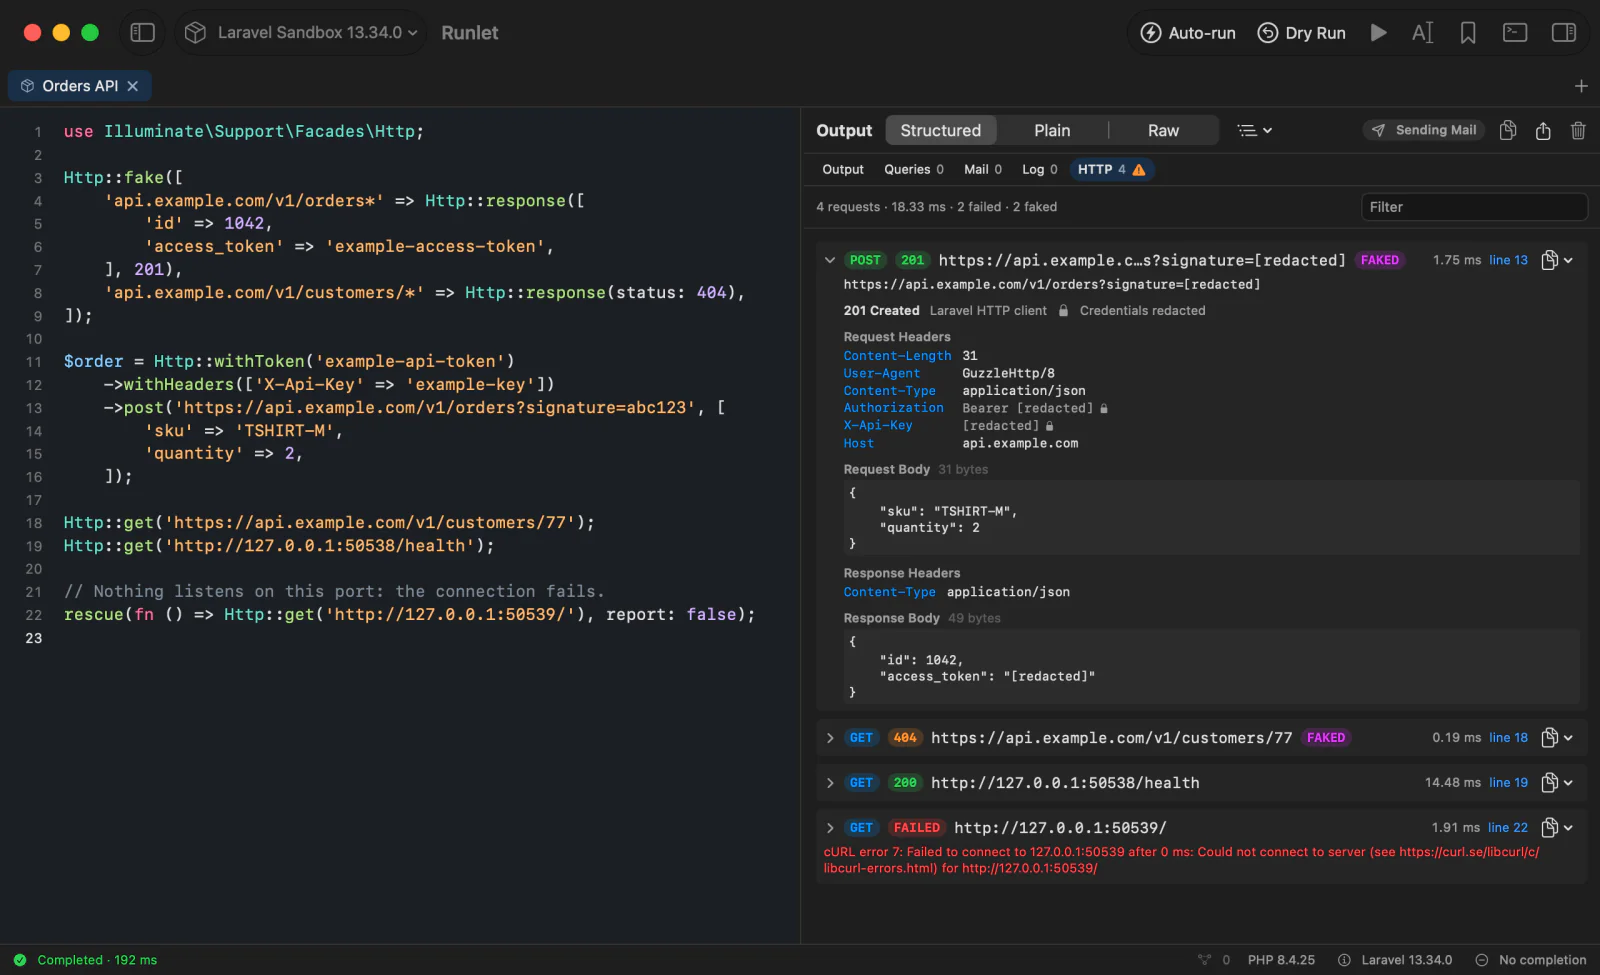Clear output with the trash icon

coord(1578,130)
